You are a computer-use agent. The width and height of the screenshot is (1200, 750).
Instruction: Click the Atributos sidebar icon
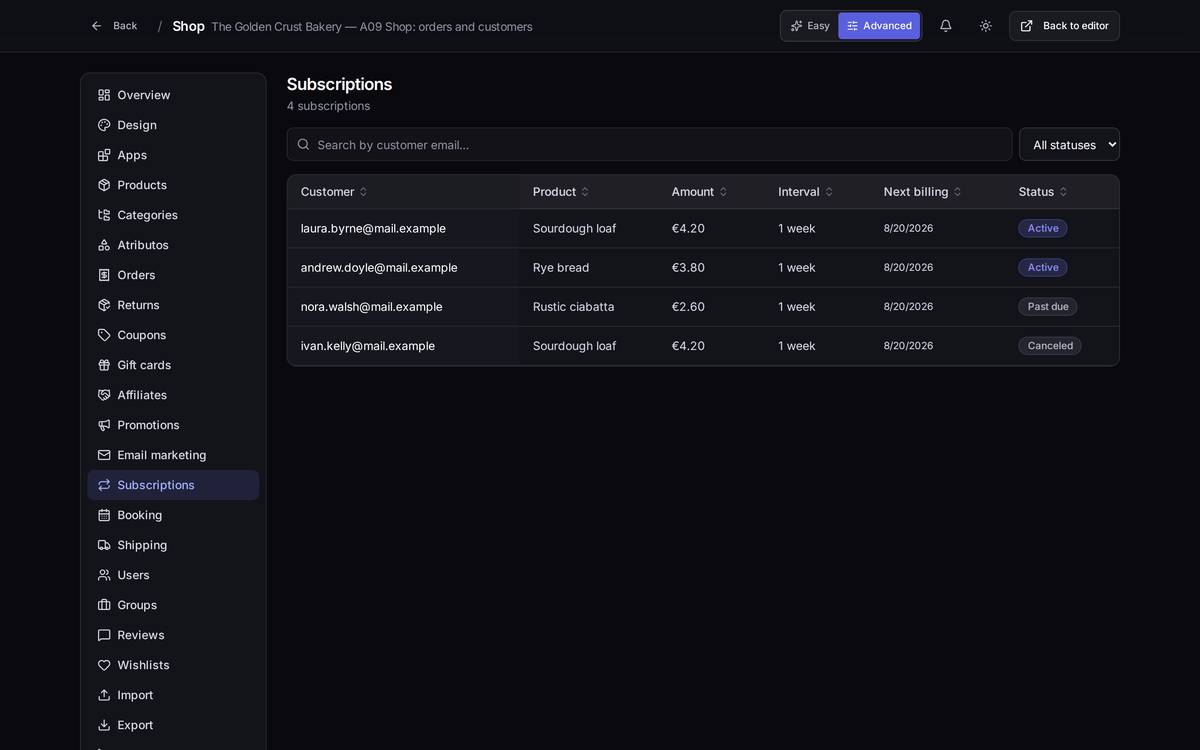(104, 245)
